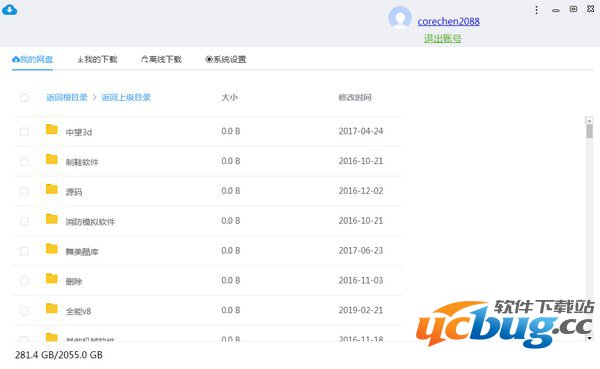
Task: Go back via 返回根目录 link
Action: 67,98
